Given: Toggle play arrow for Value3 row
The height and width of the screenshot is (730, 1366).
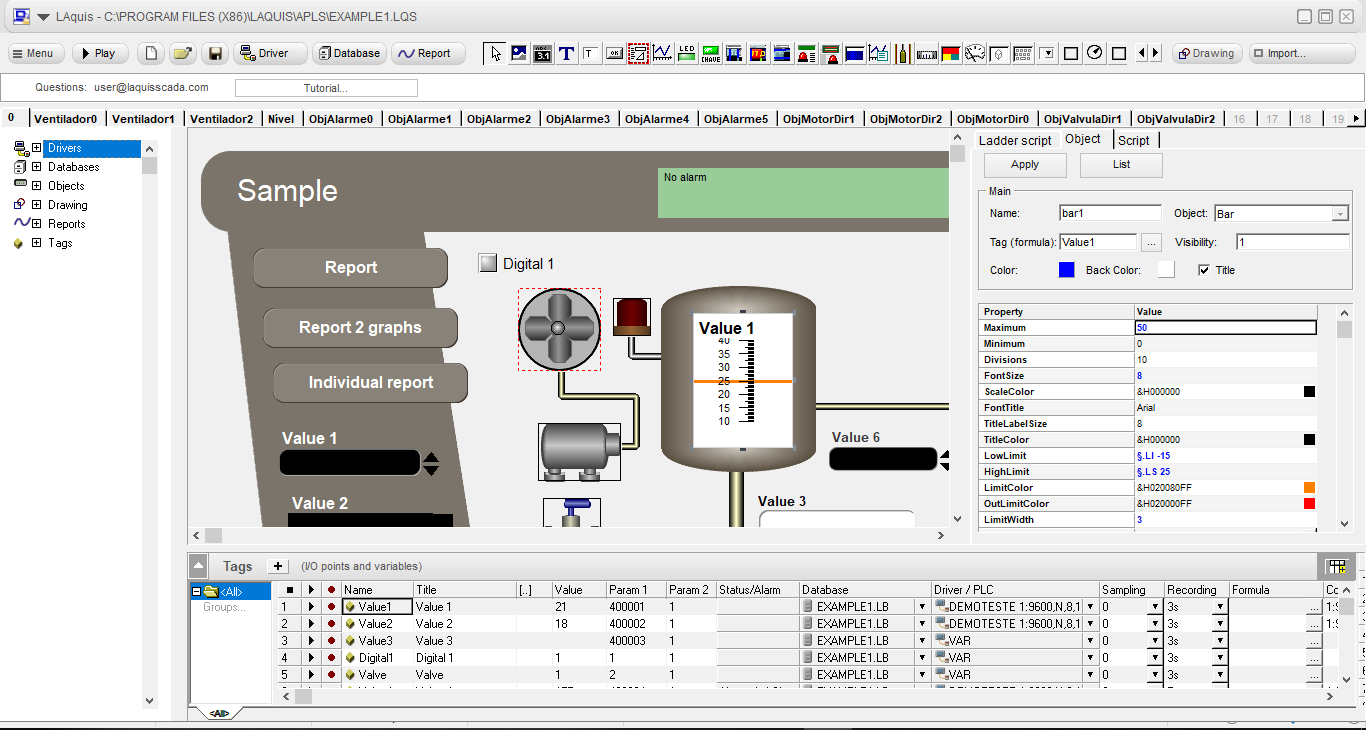Looking at the screenshot, I should [x=311, y=641].
